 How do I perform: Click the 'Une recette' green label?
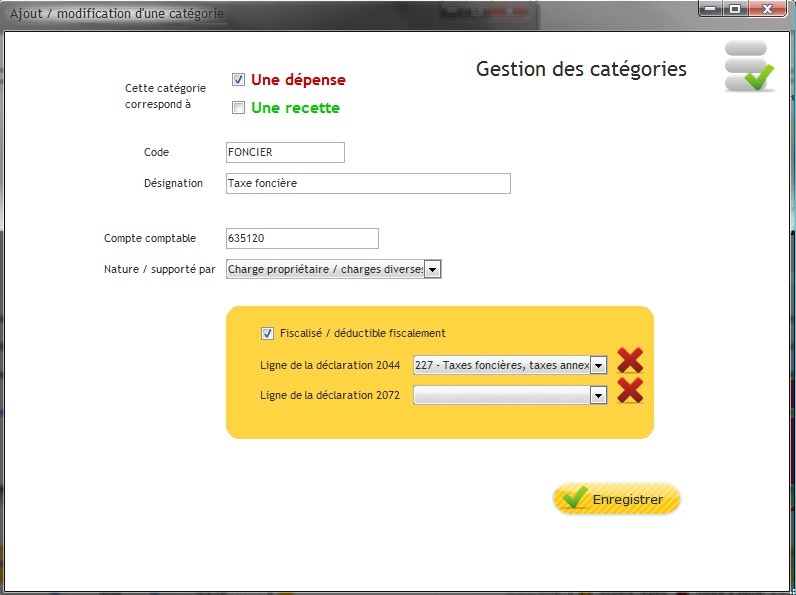pyautogui.click(x=295, y=108)
